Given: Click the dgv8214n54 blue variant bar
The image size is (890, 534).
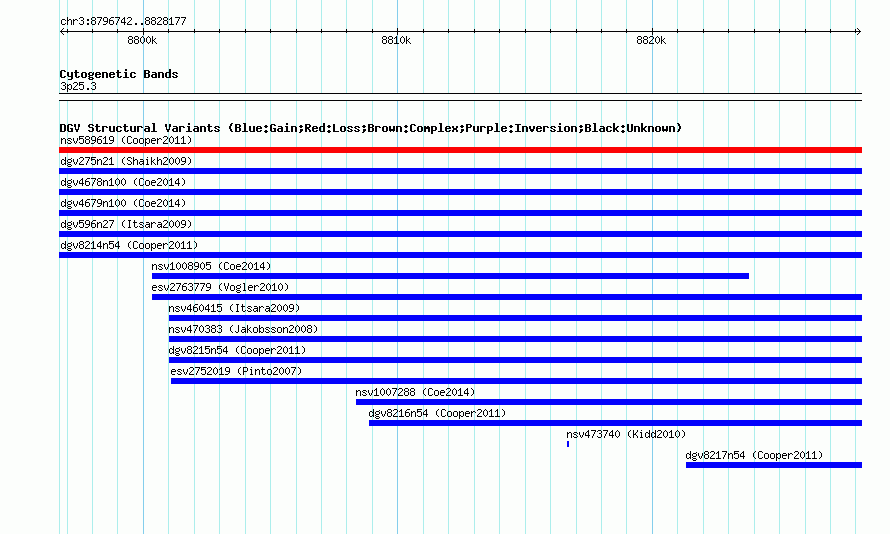Looking at the screenshot, I should point(460,255).
